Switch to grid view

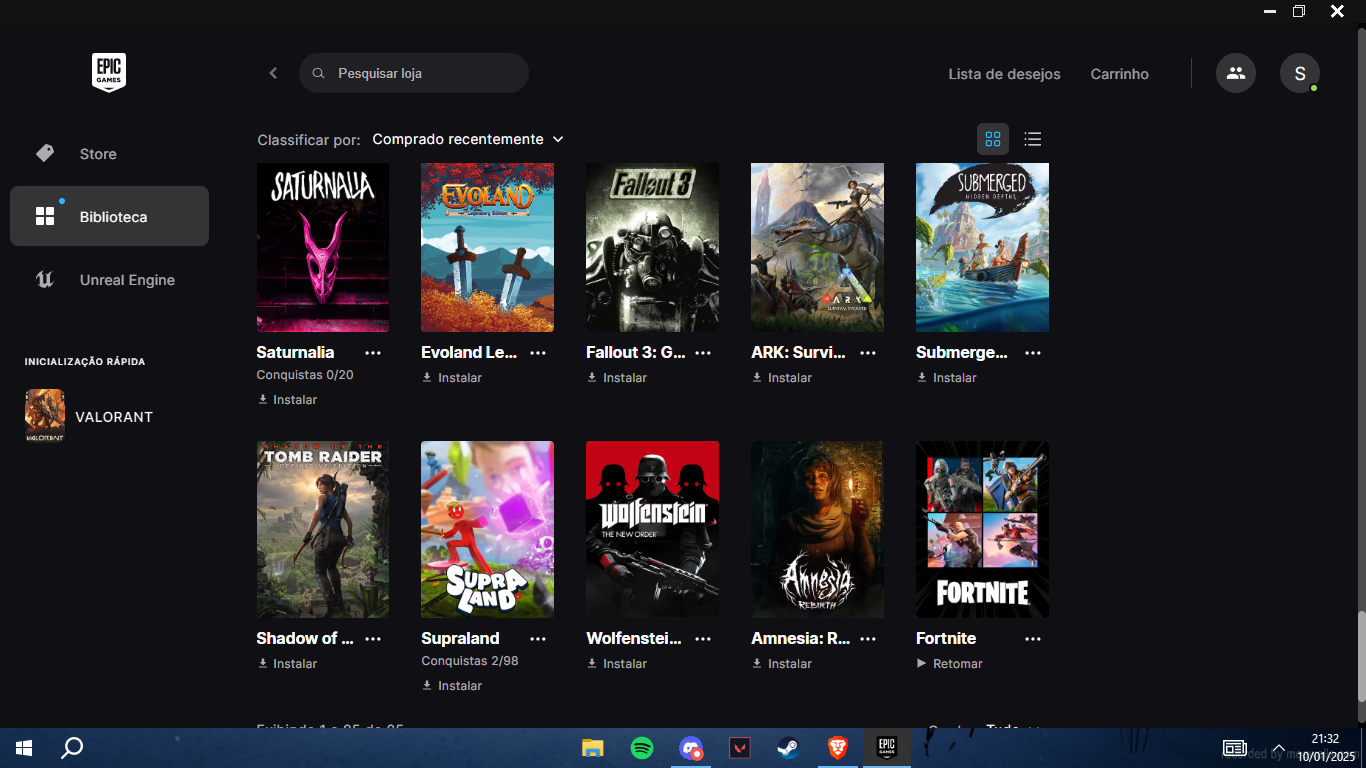993,139
